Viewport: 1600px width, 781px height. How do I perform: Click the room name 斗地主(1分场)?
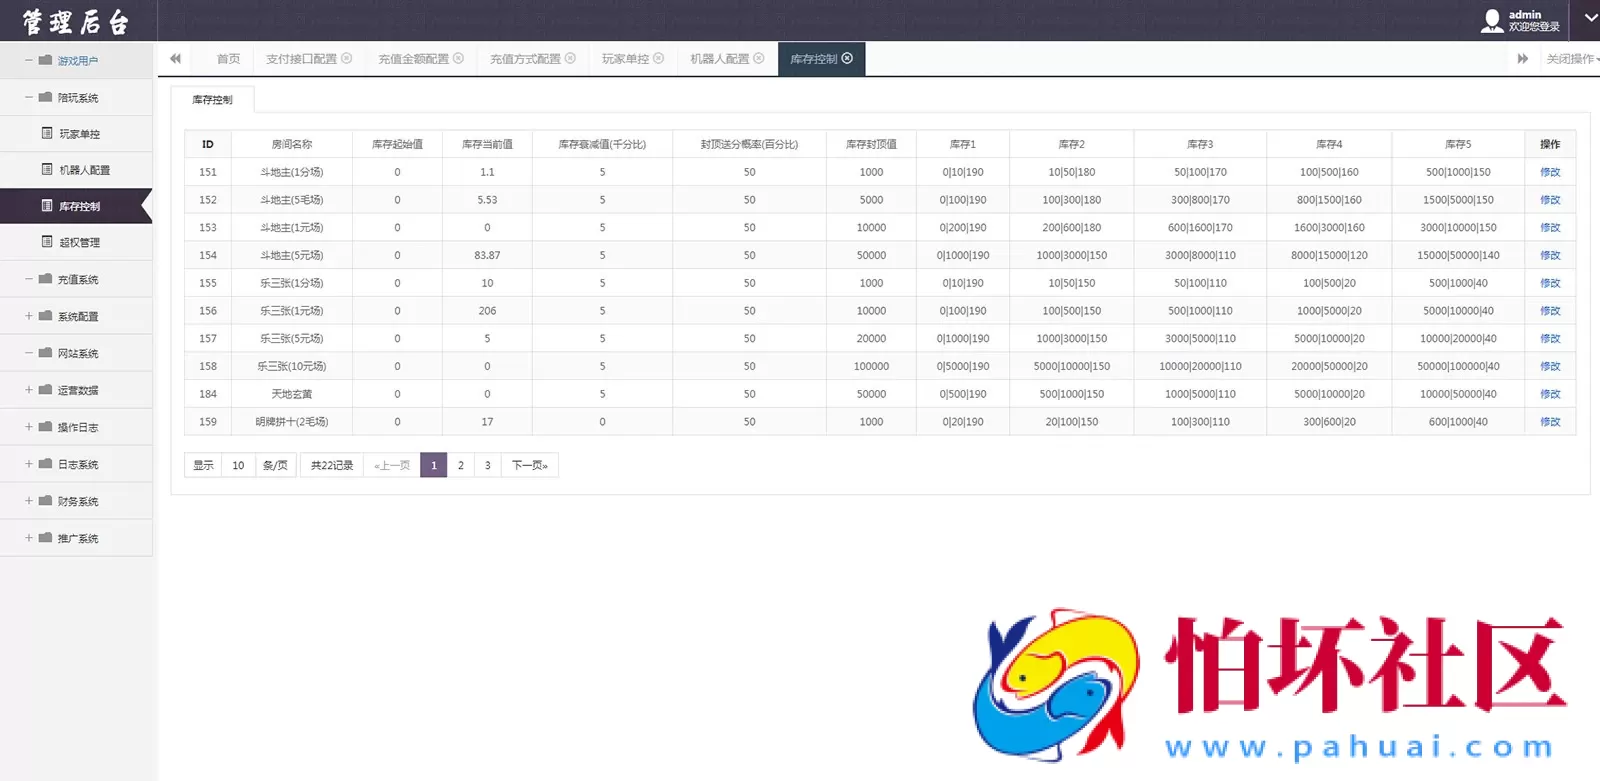coord(292,172)
